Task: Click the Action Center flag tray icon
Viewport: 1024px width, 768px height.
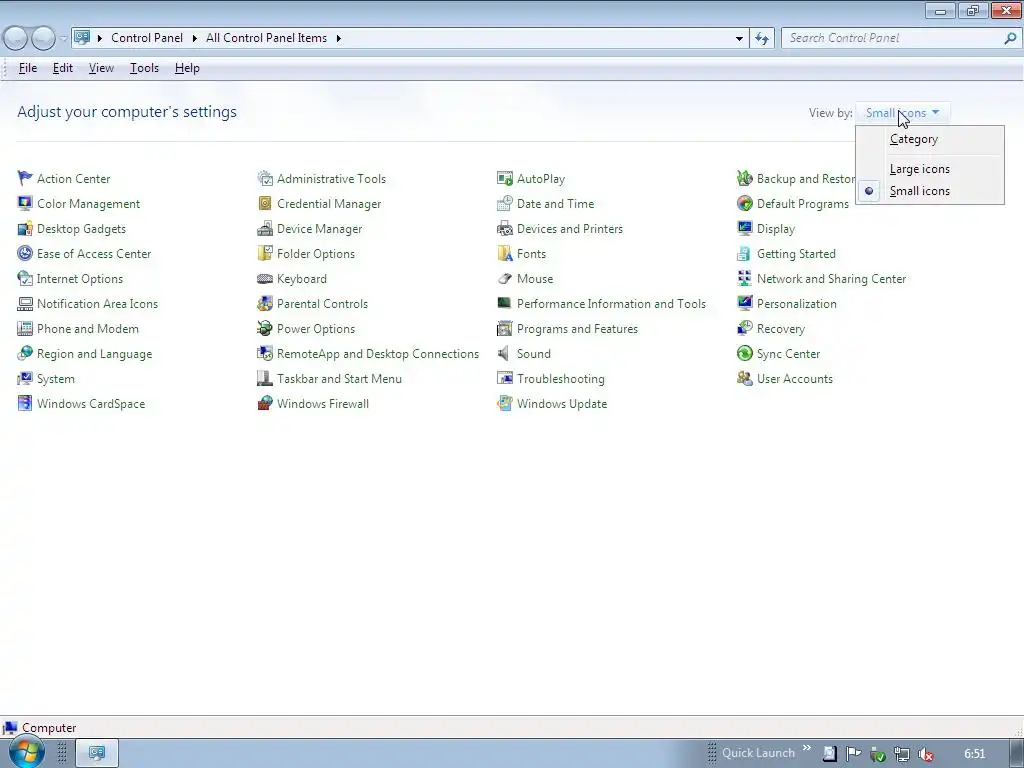Action: (x=853, y=754)
